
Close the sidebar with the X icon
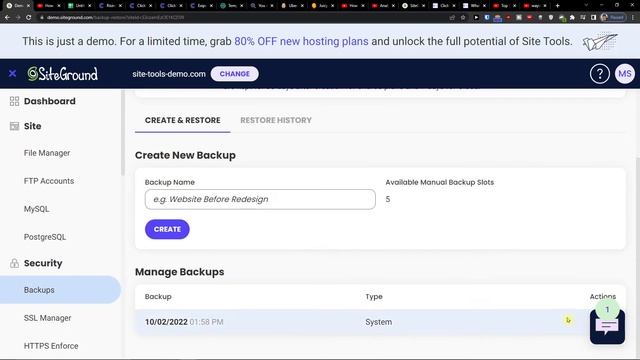point(12,73)
